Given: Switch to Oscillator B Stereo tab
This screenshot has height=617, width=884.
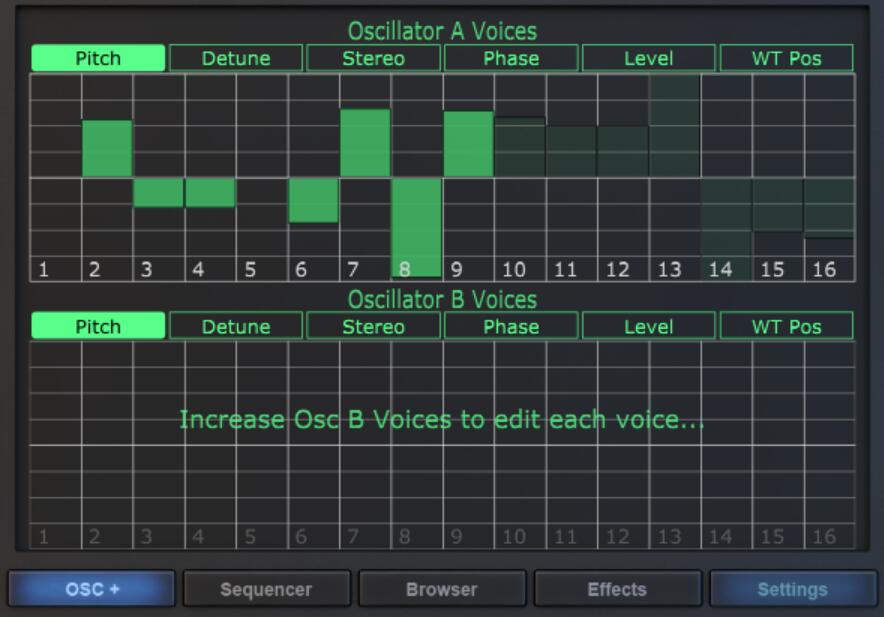Looking at the screenshot, I should pyautogui.click(x=374, y=326).
